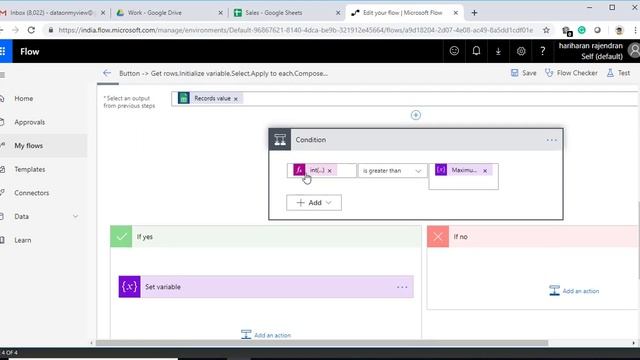Click the Flow Checker label

tap(577, 73)
